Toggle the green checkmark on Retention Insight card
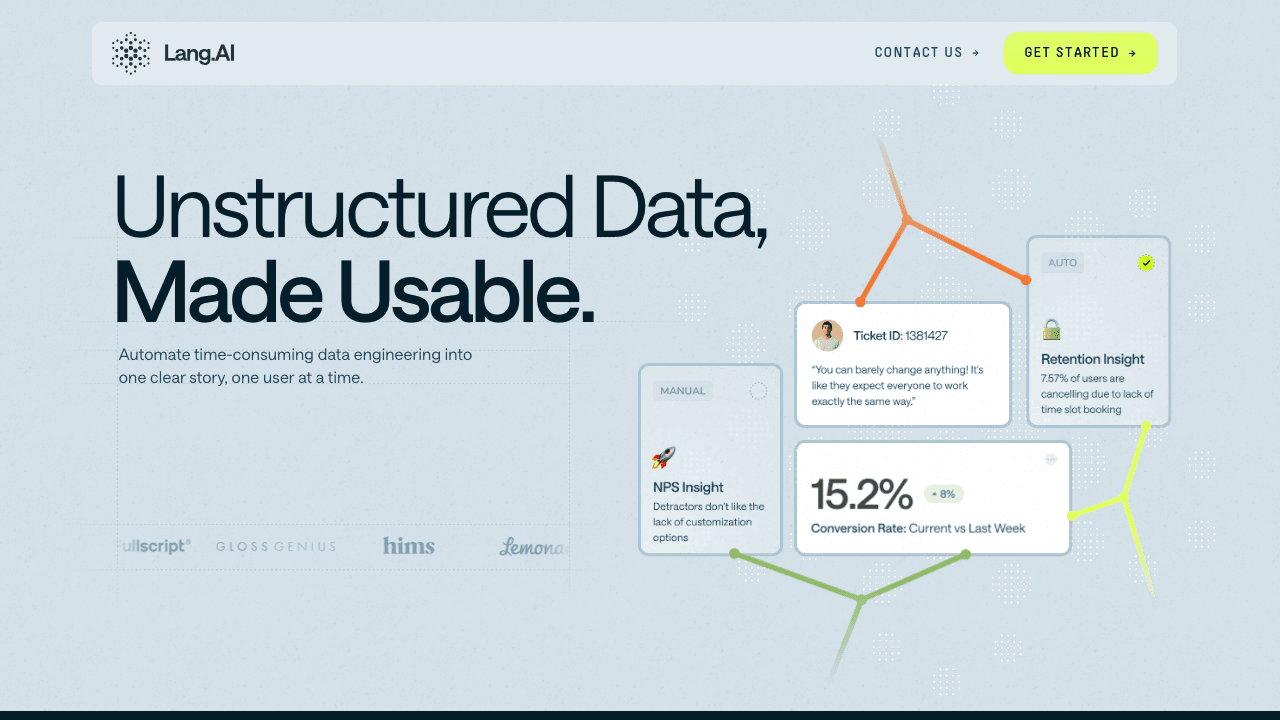 point(1146,263)
